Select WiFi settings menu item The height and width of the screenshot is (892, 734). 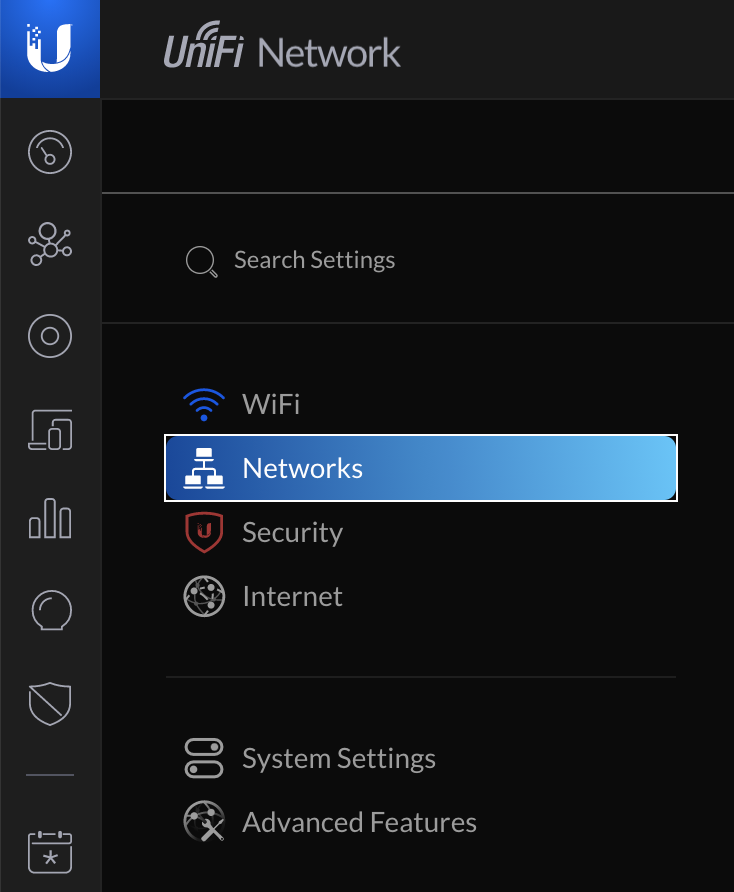coord(420,404)
